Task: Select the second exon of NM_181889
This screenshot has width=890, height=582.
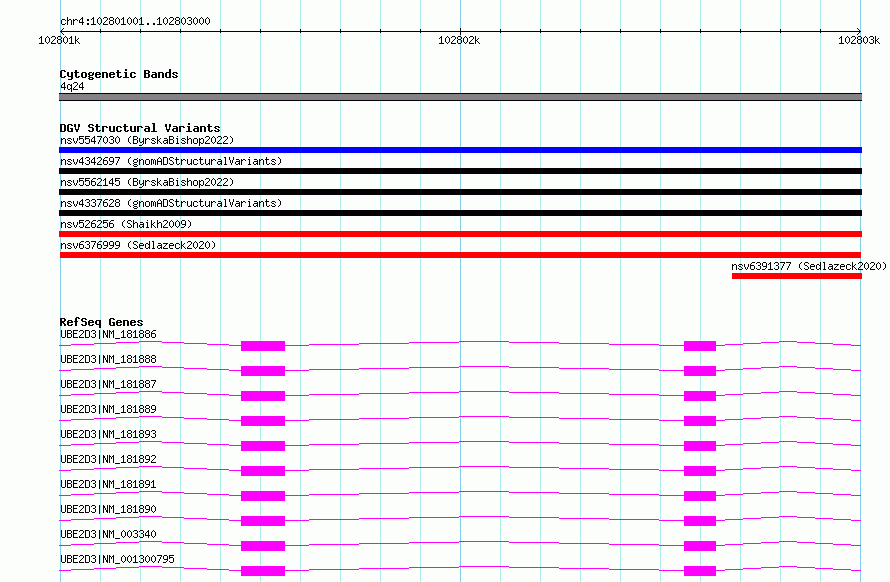Action: pos(700,421)
